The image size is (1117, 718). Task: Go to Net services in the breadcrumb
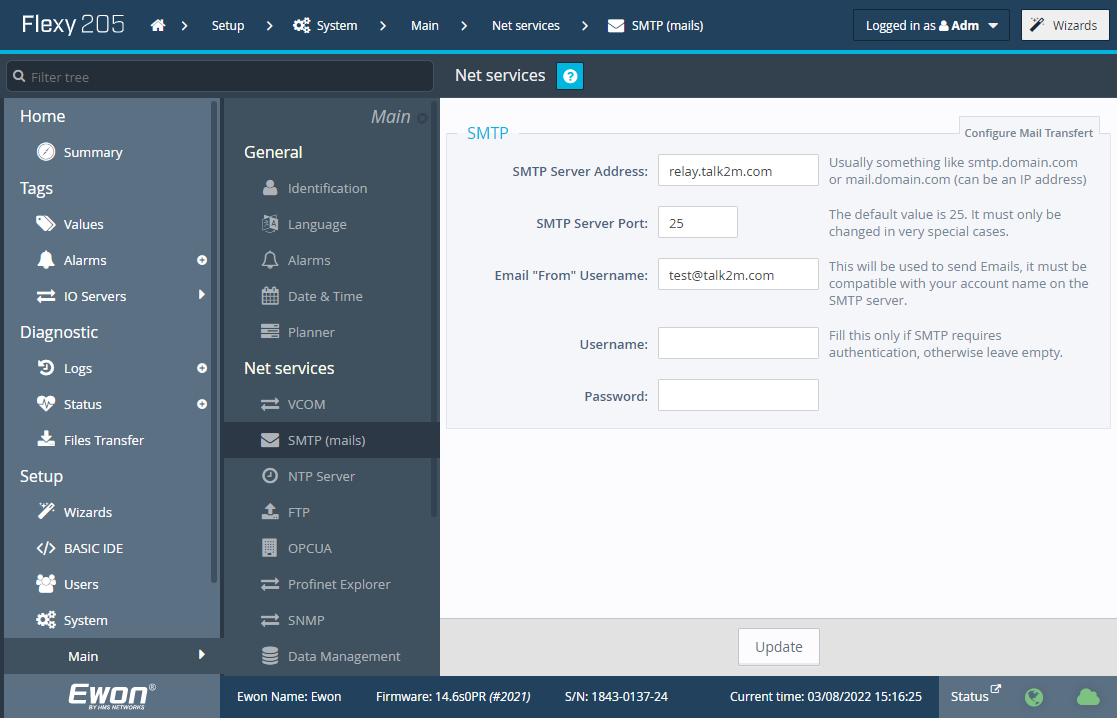pos(526,26)
